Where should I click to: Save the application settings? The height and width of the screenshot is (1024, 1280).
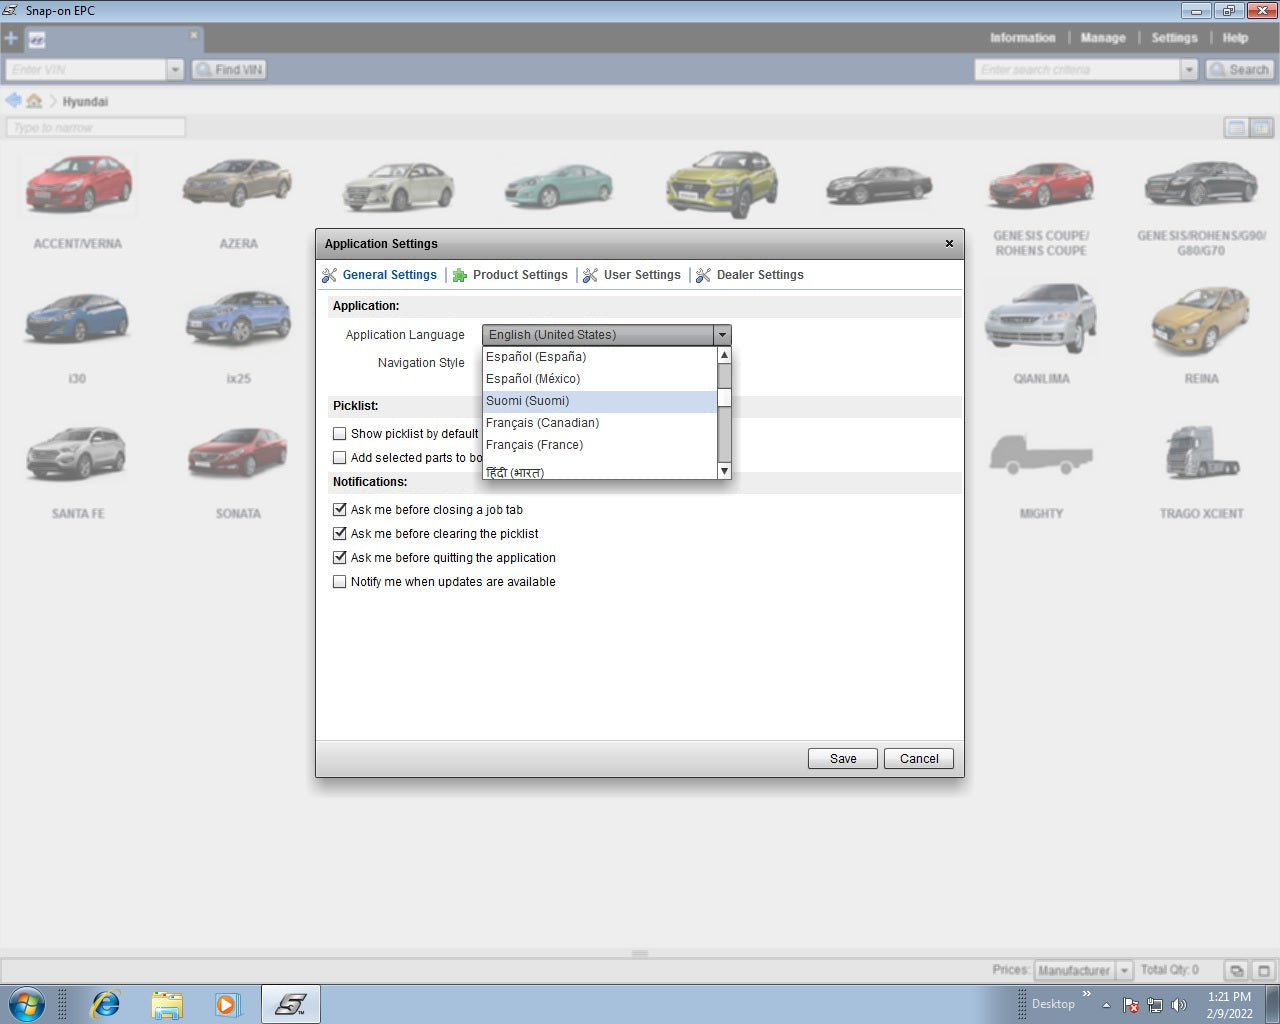pos(843,759)
